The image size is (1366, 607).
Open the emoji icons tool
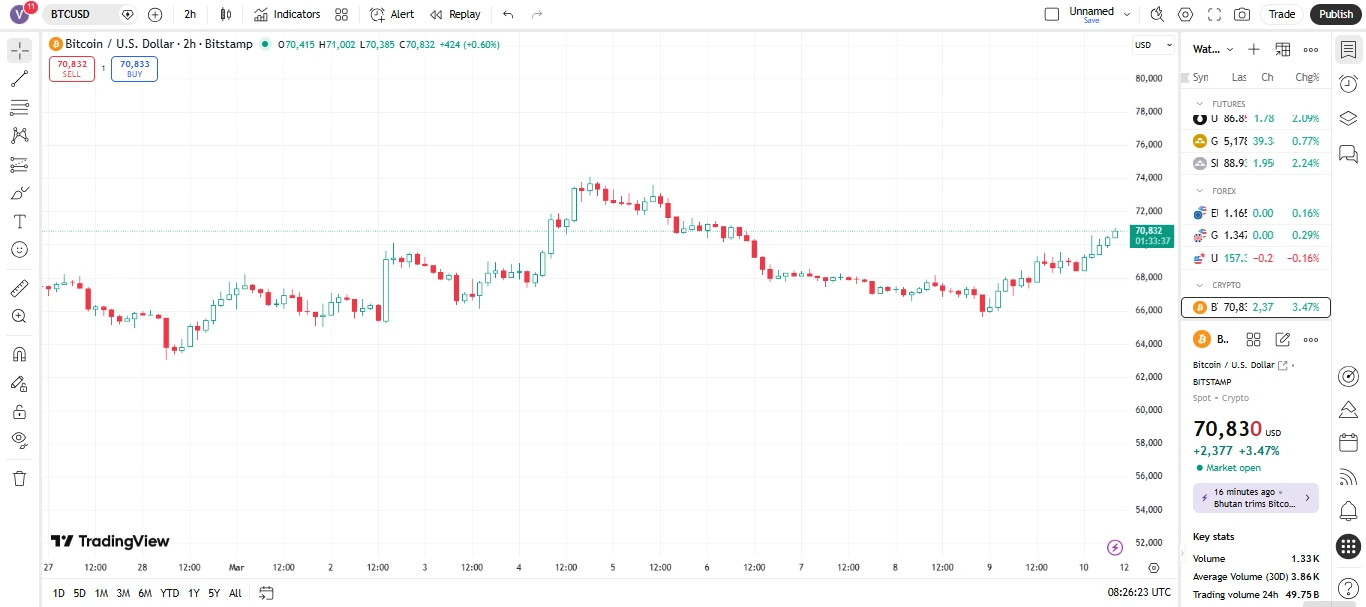pyautogui.click(x=19, y=249)
